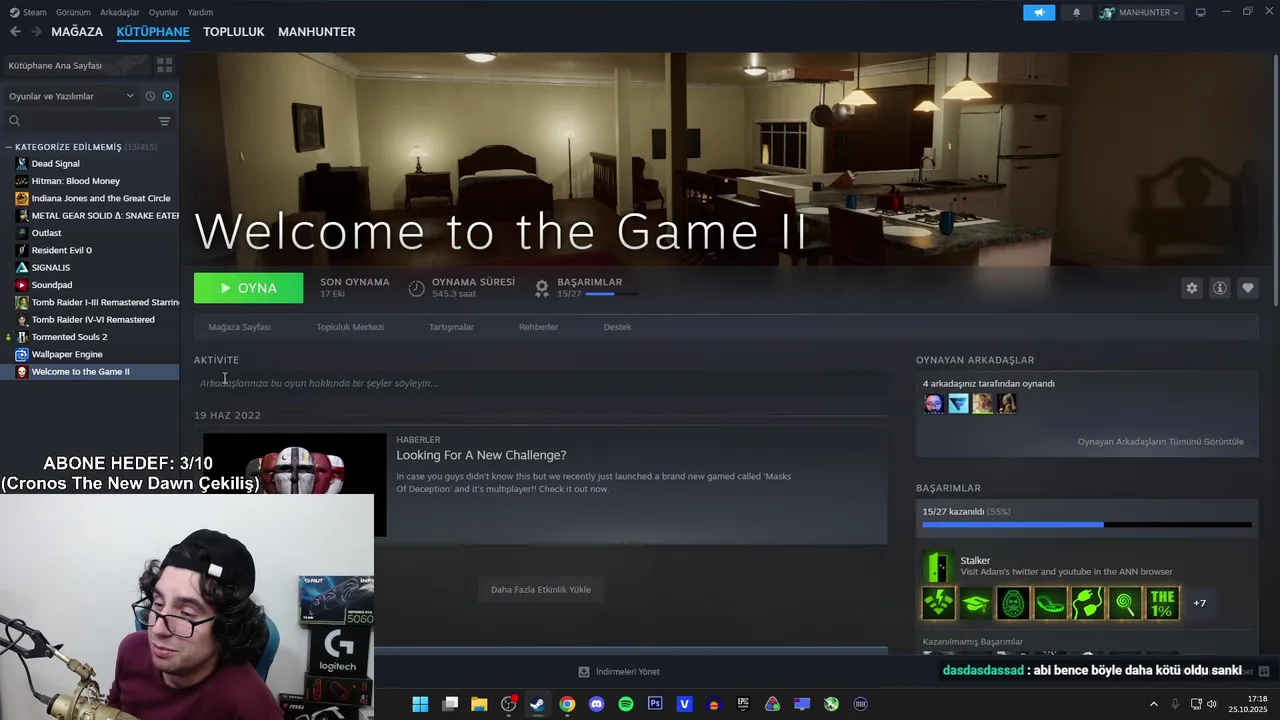View the doll face achievement icon
This screenshot has width=1280, height=720.
tap(1013, 603)
